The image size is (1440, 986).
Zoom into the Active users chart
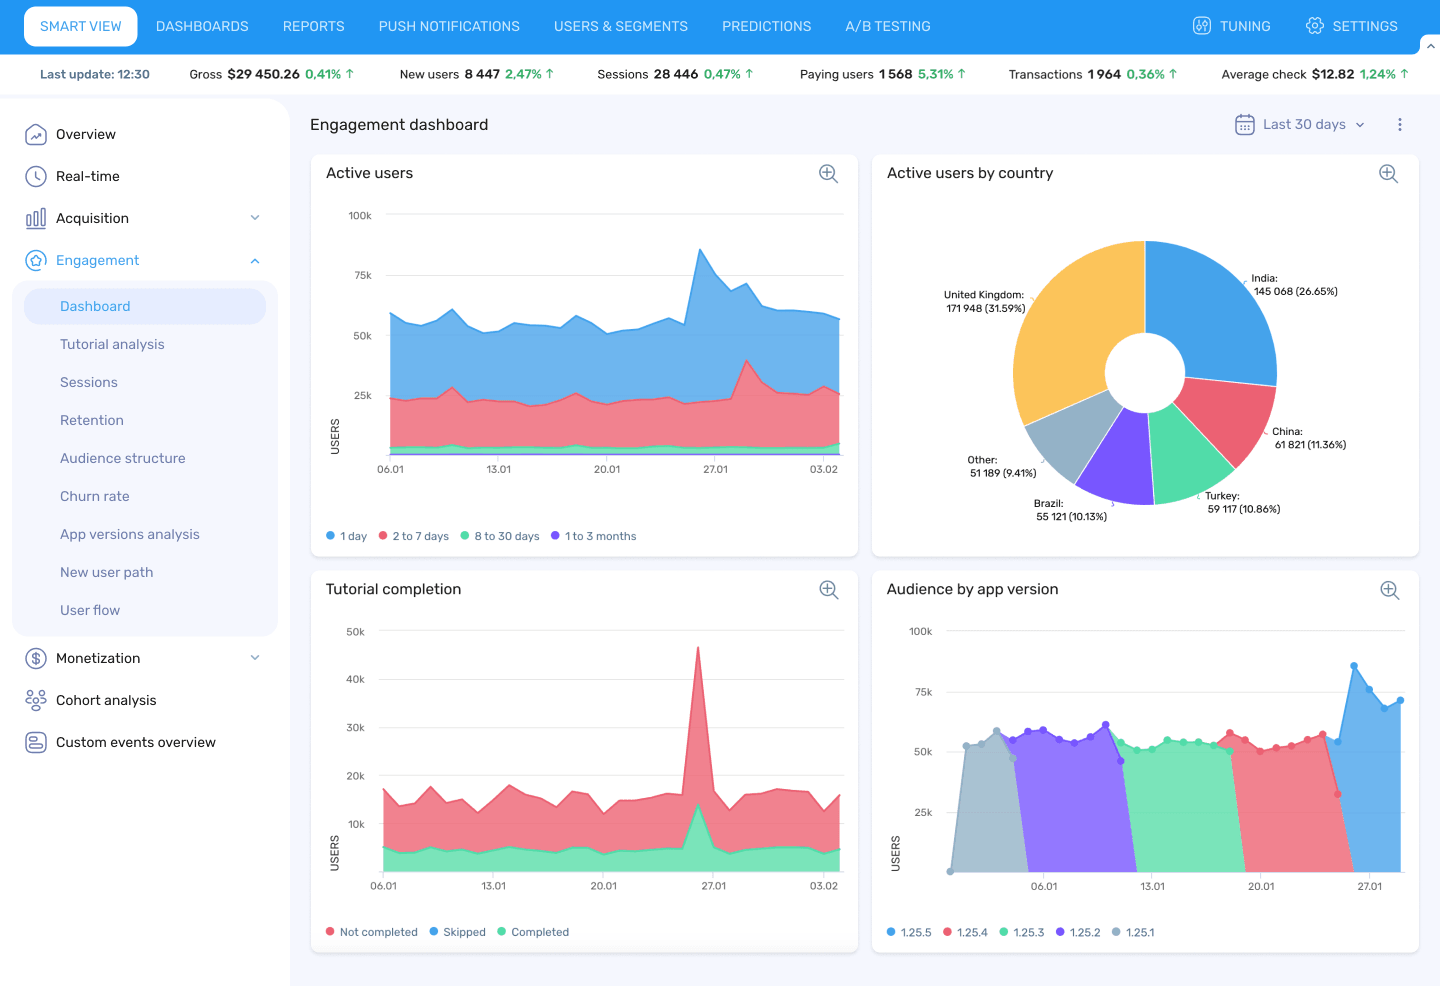pyautogui.click(x=828, y=173)
